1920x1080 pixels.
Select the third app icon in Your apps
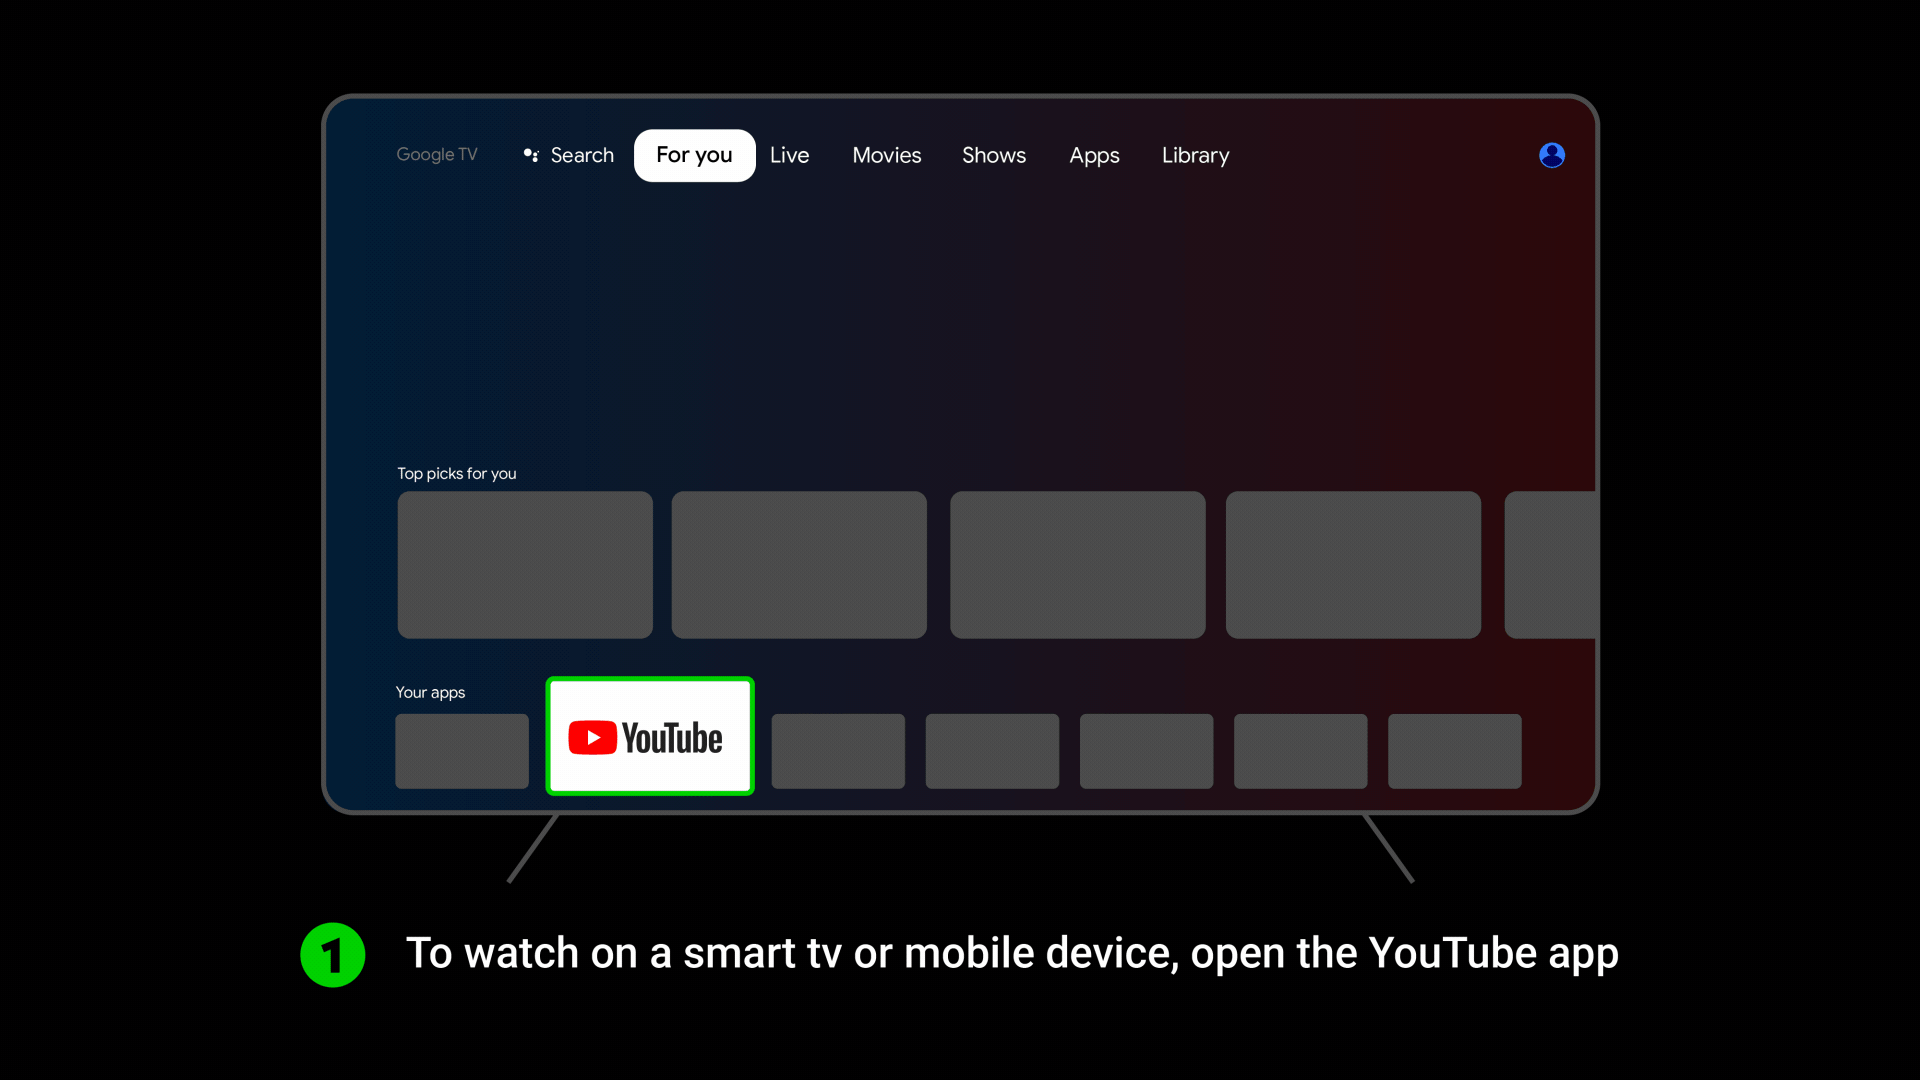[x=839, y=750]
